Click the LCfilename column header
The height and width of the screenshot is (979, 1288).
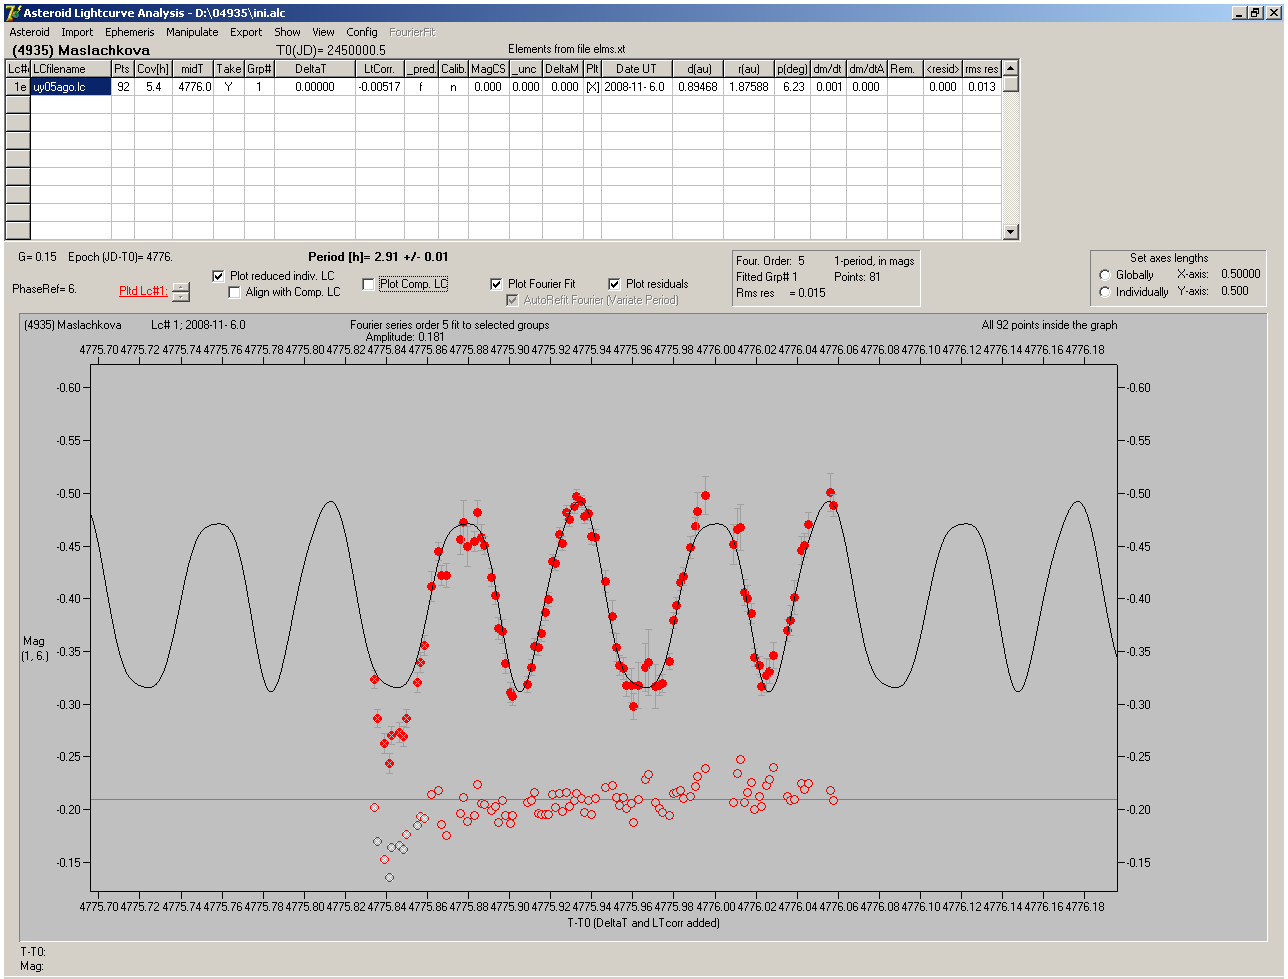[71, 69]
